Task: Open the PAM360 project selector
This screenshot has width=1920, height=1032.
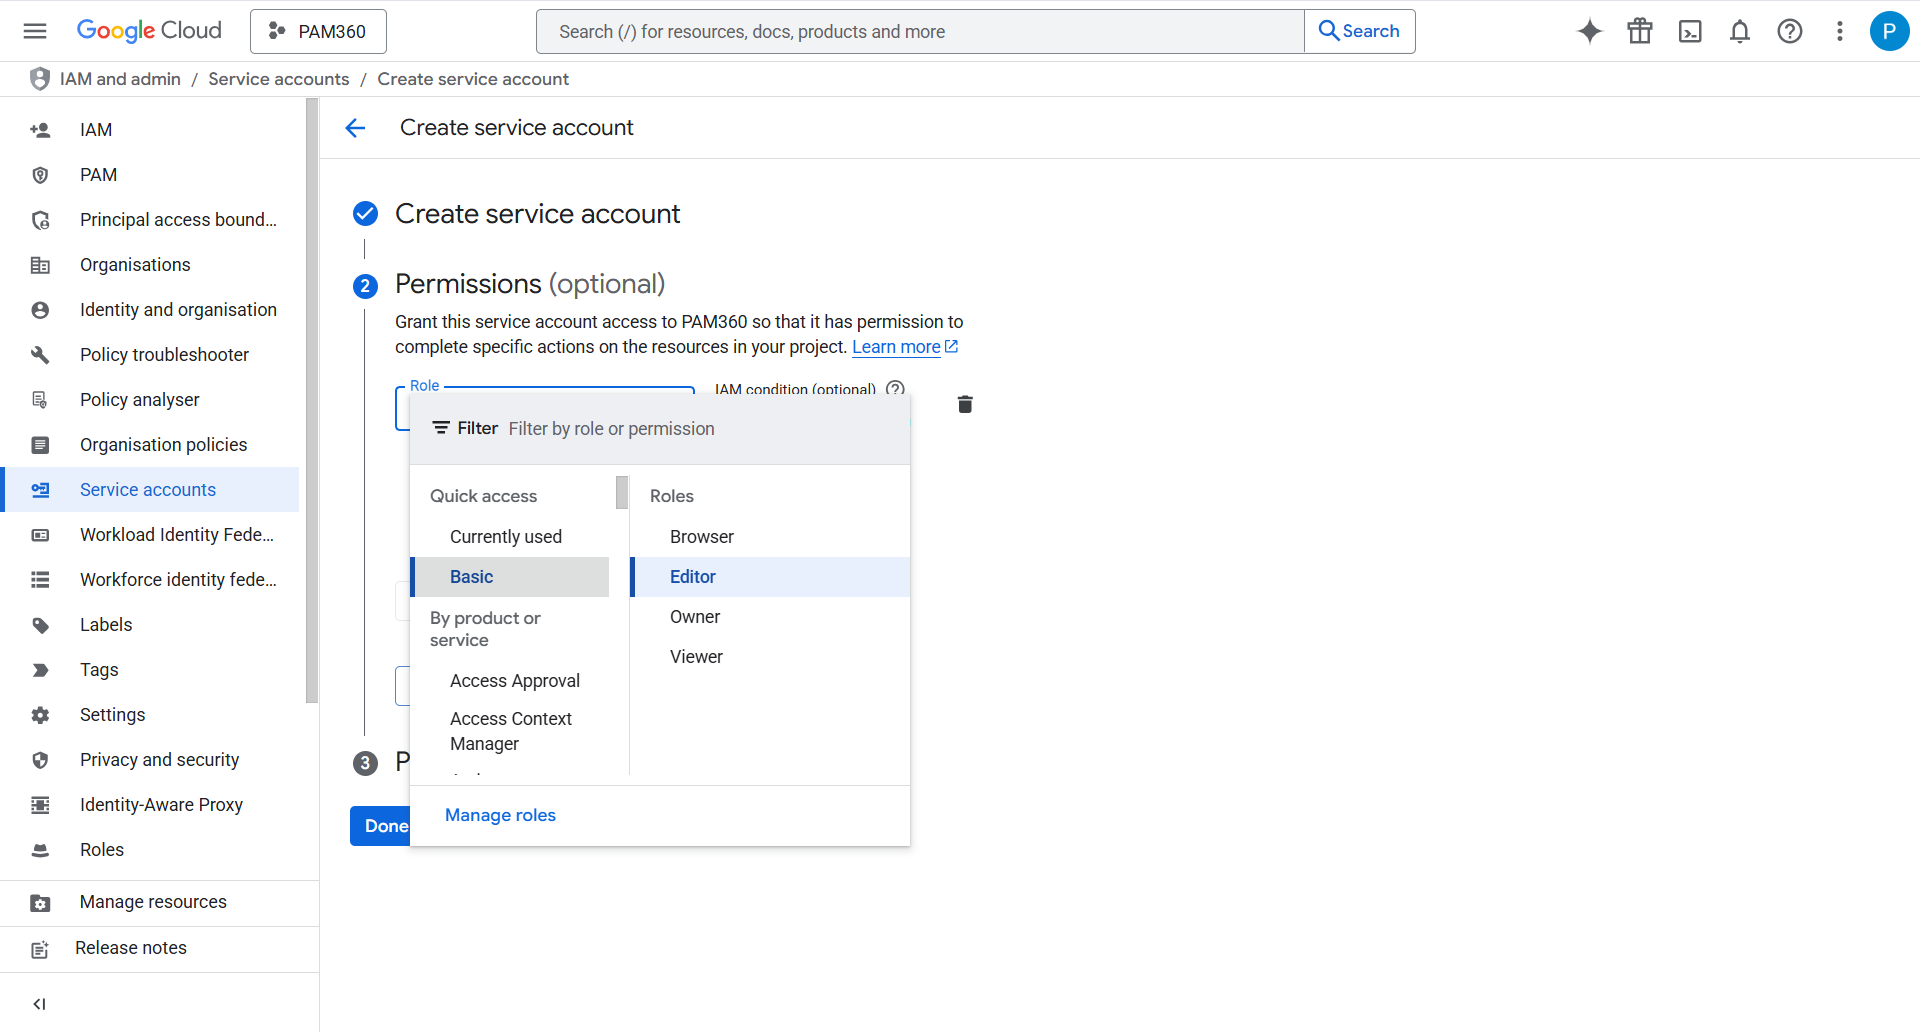Action: (x=318, y=31)
